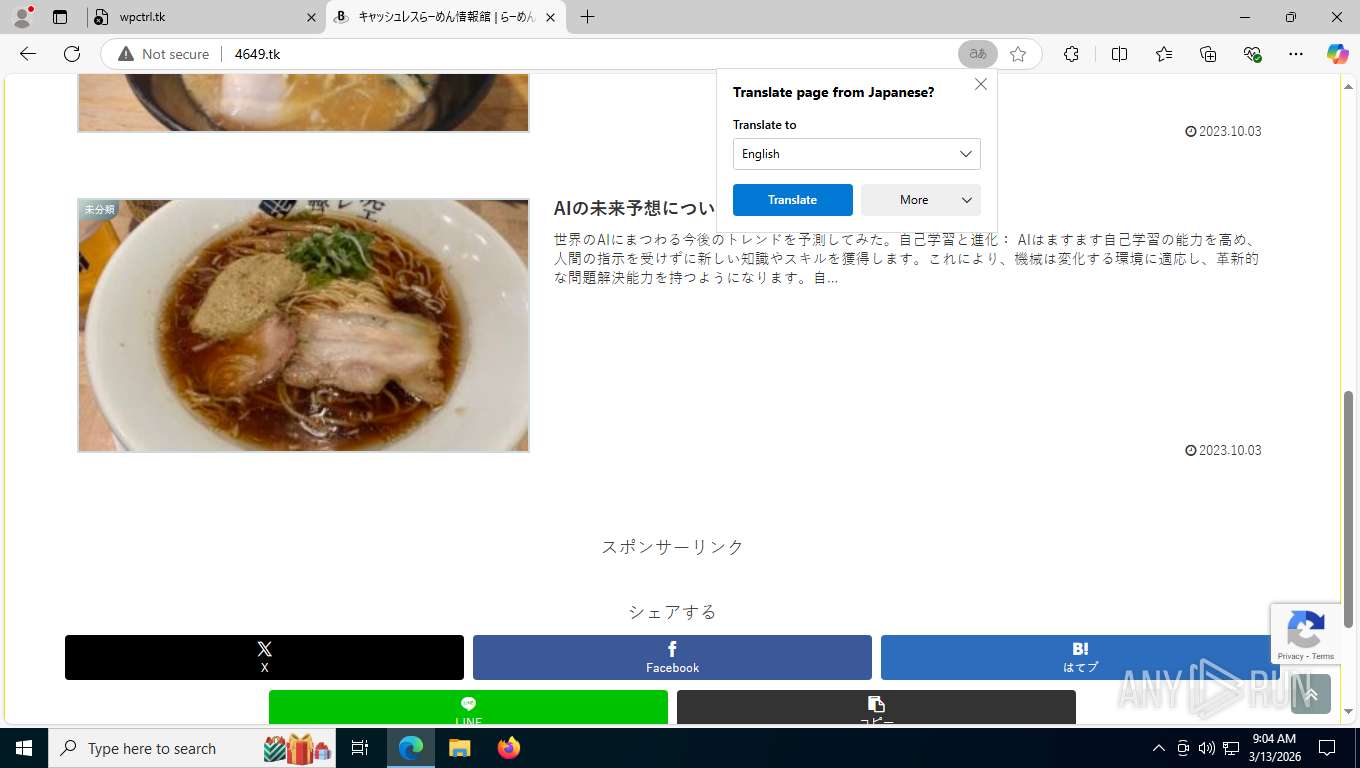The height and width of the screenshot is (768, 1360).
Task: Open Task View on the taskbar
Action: [360, 748]
